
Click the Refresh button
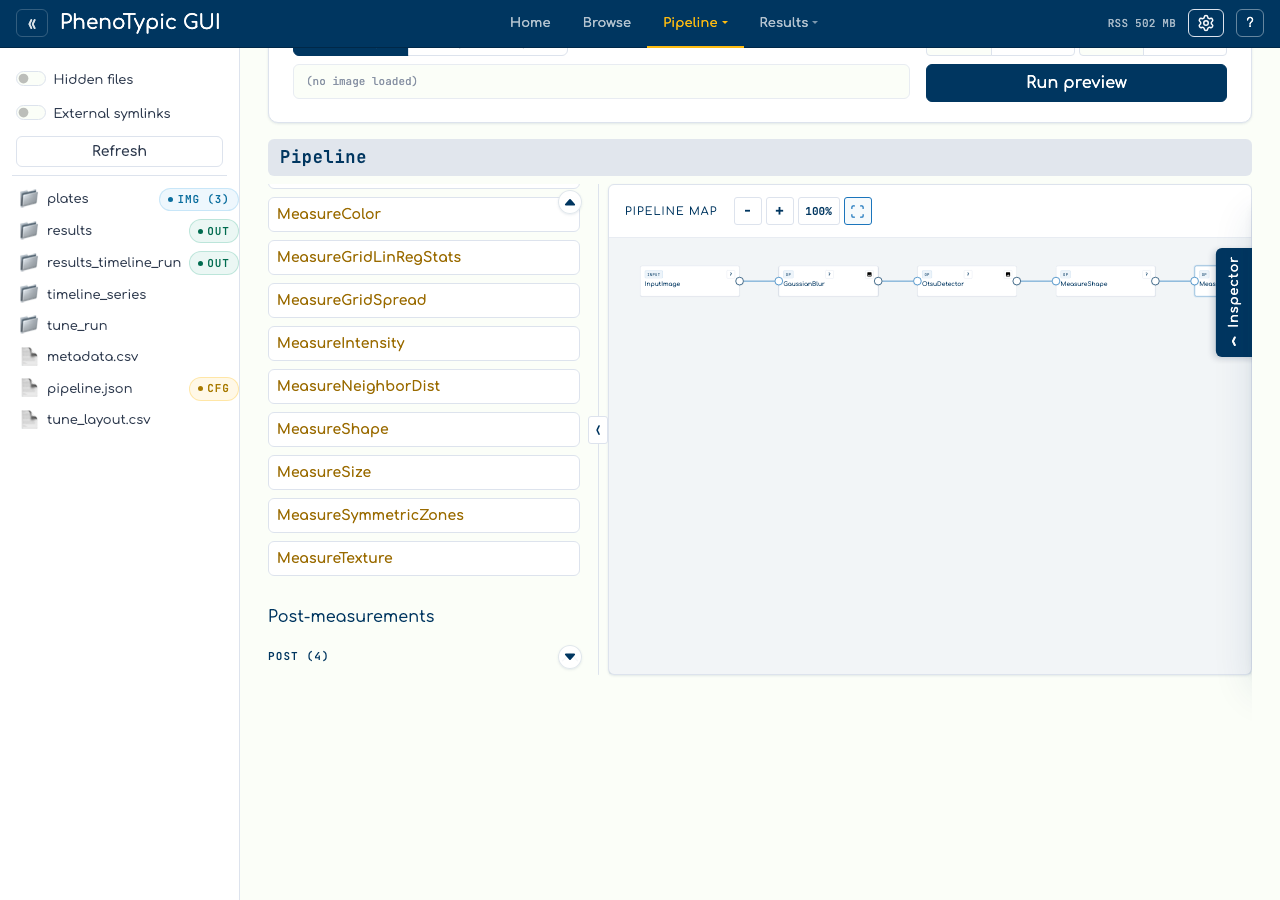(119, 151)
